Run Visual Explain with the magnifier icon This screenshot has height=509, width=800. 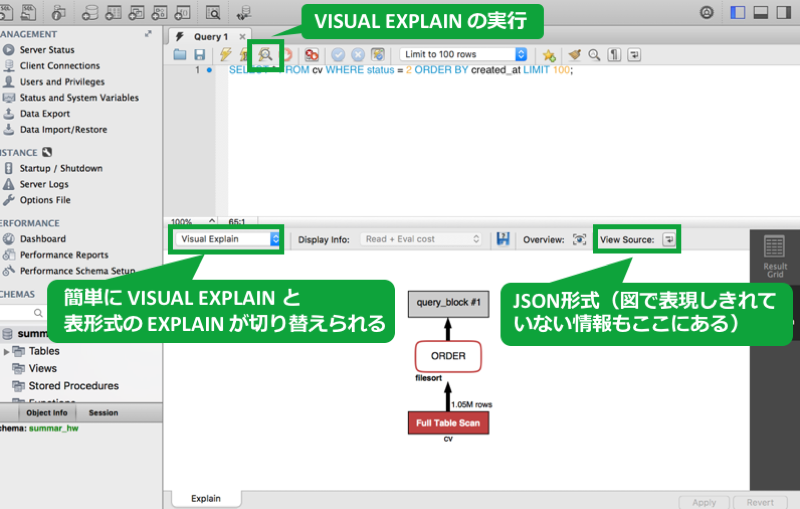coord(266,55)
